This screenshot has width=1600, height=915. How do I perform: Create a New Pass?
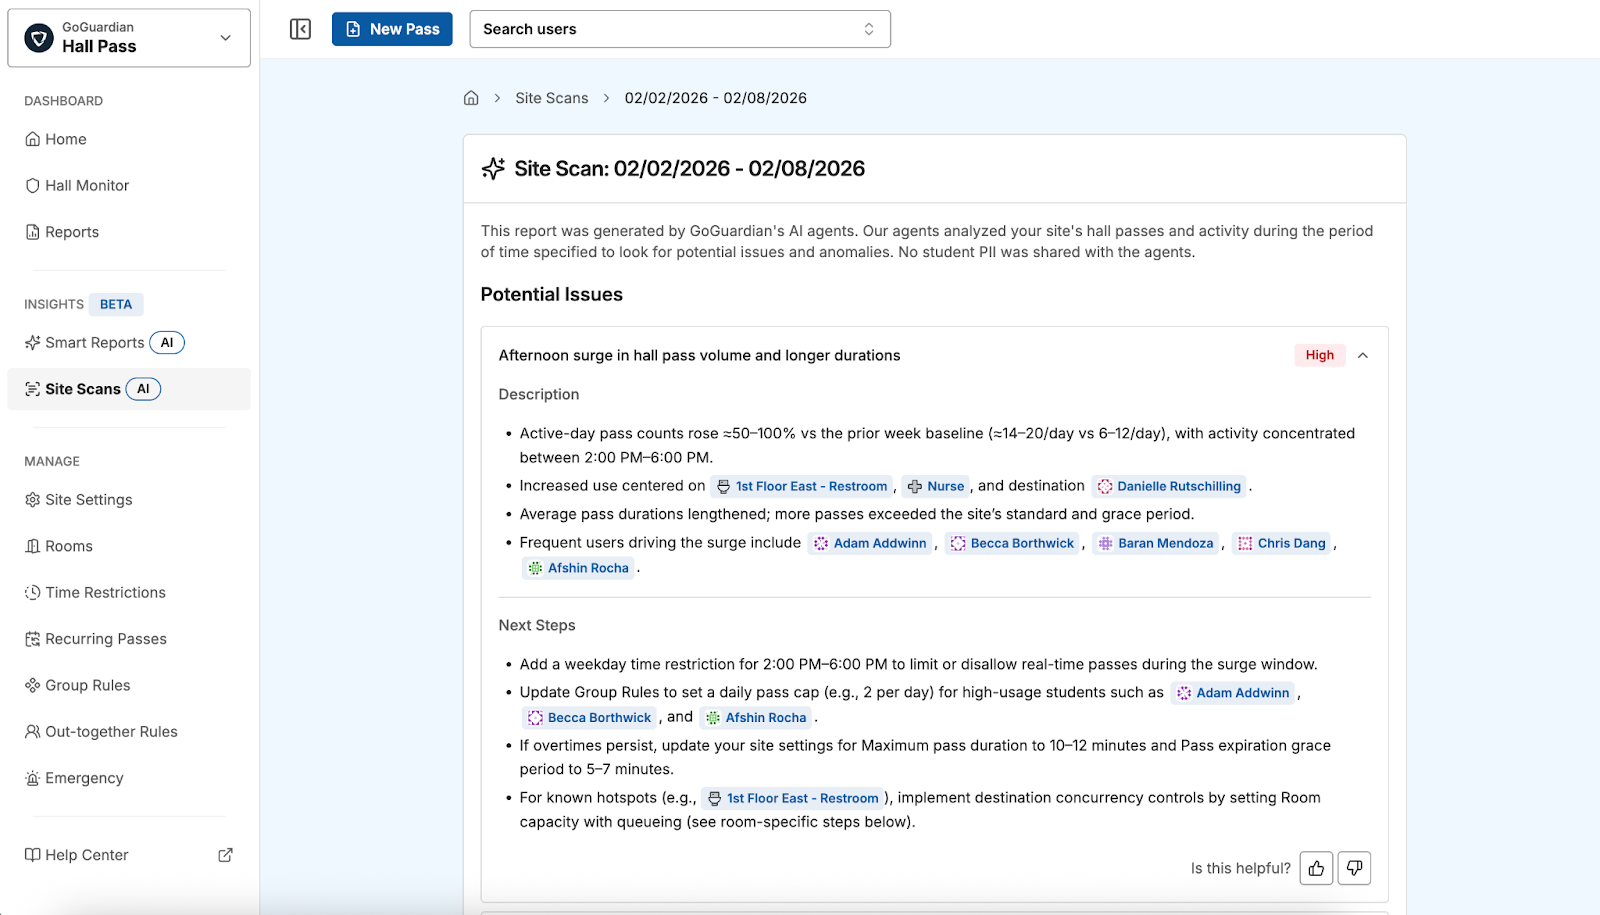click(392, 29)
